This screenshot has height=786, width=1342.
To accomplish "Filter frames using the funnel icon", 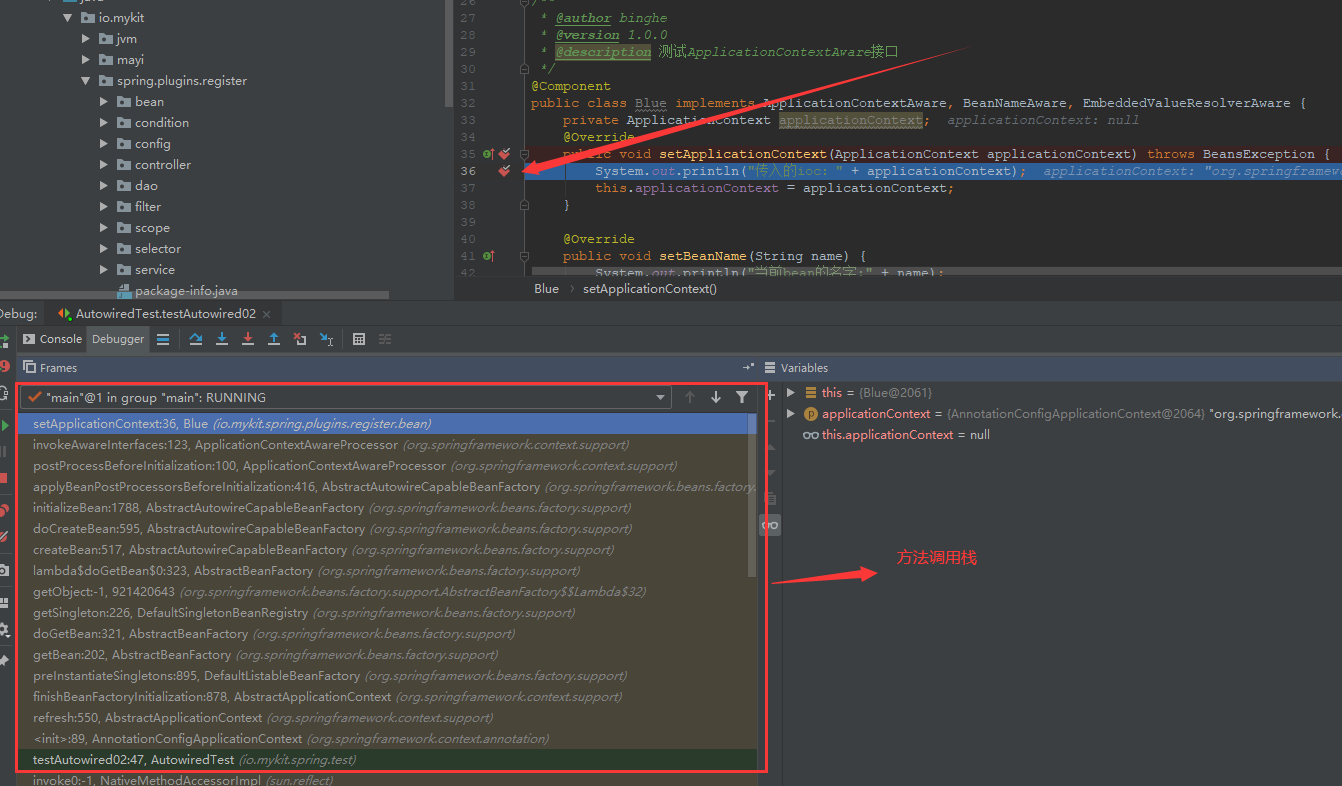I will (741, 397).
